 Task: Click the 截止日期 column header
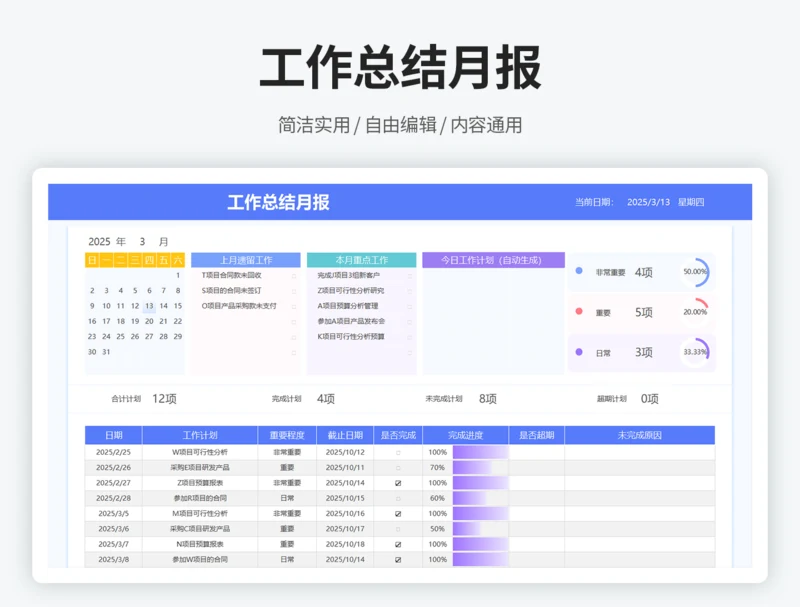coord(345,435)
